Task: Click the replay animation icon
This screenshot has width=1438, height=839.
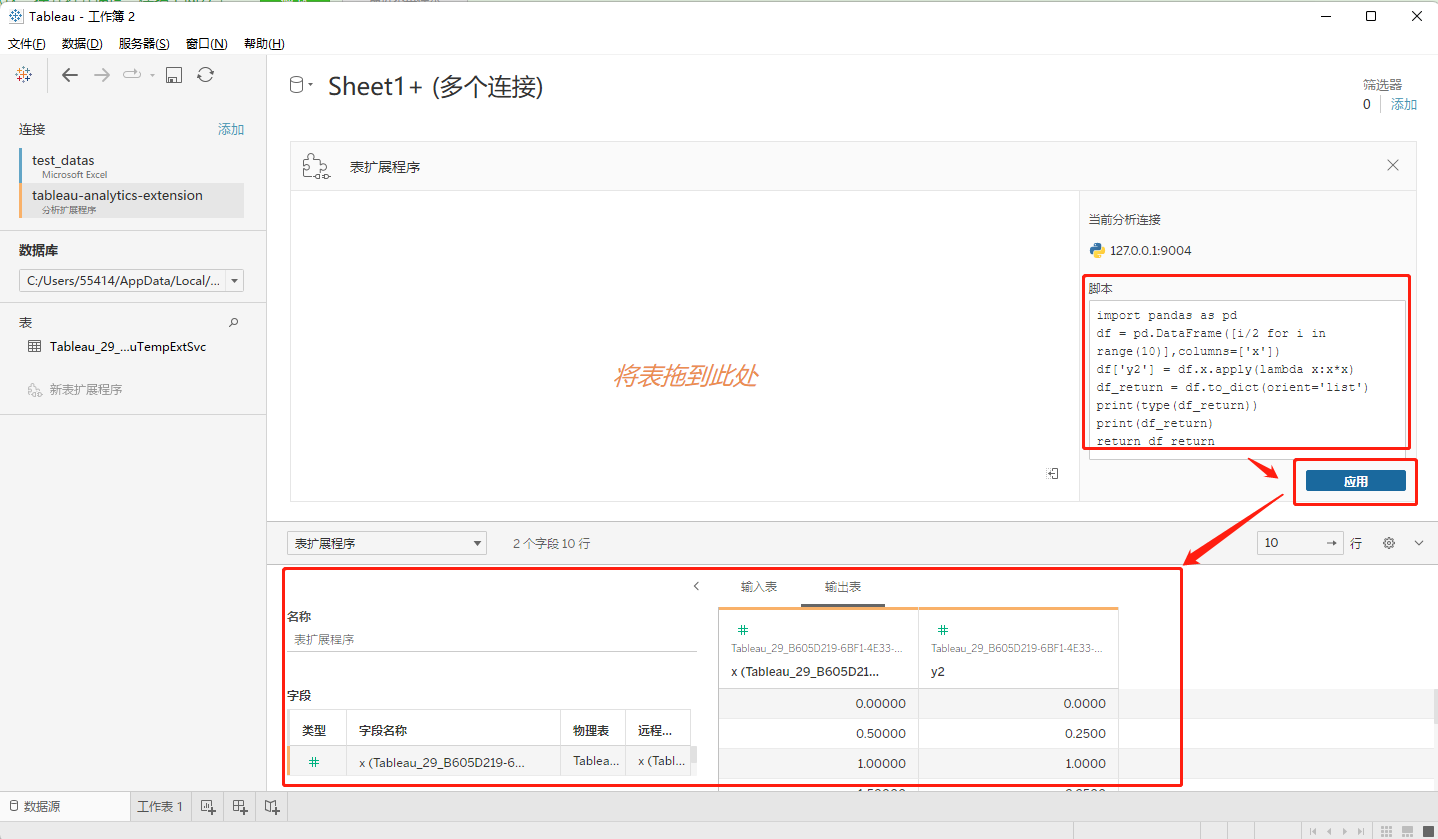Action: point(132,75)
